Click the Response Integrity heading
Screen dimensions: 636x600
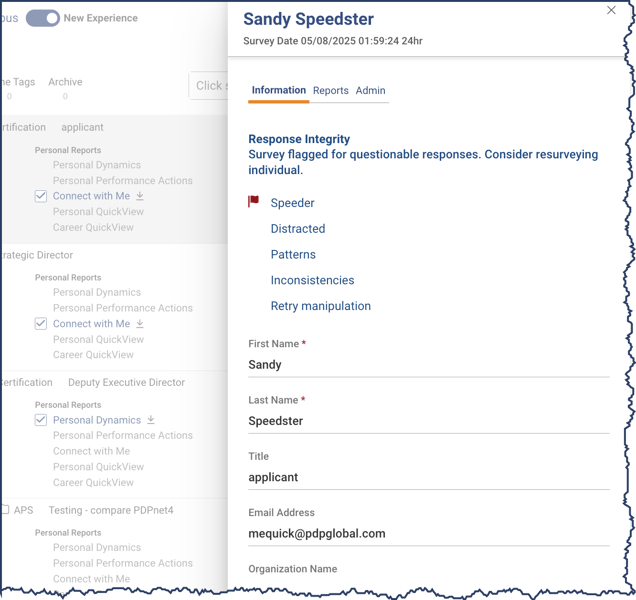[299, 139]
